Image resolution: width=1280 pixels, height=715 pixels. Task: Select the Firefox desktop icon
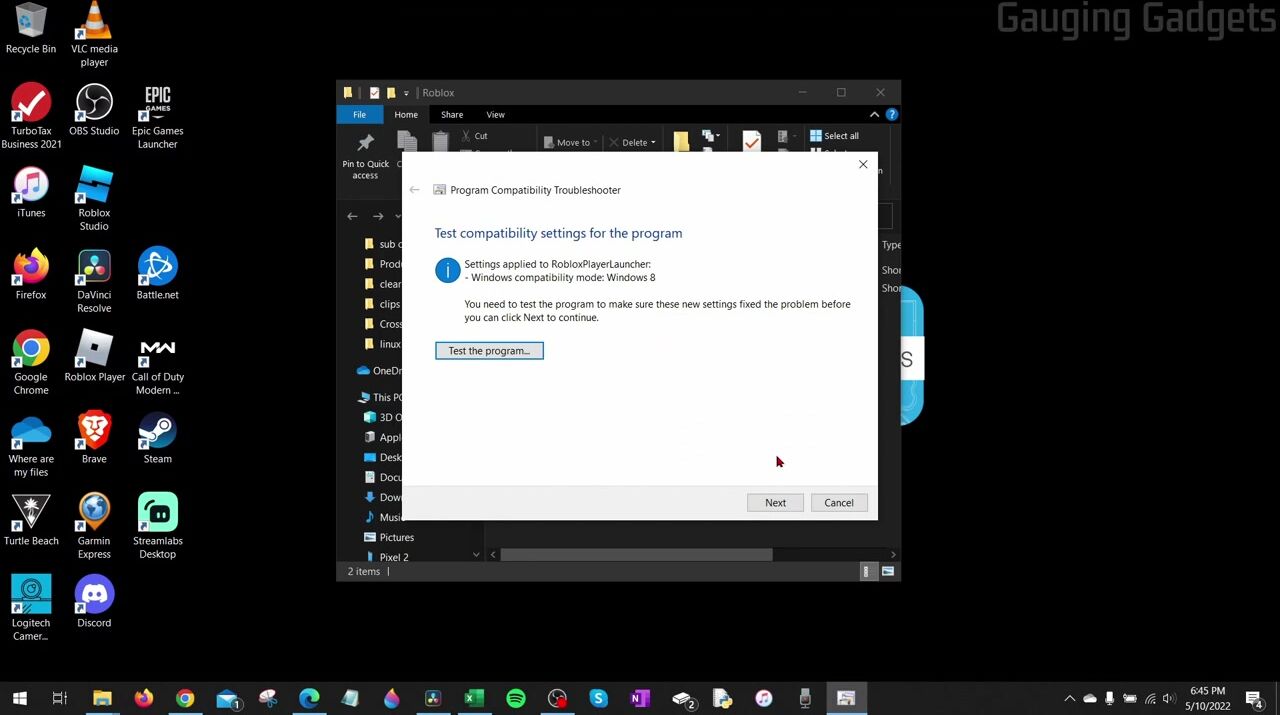[31, 275]
